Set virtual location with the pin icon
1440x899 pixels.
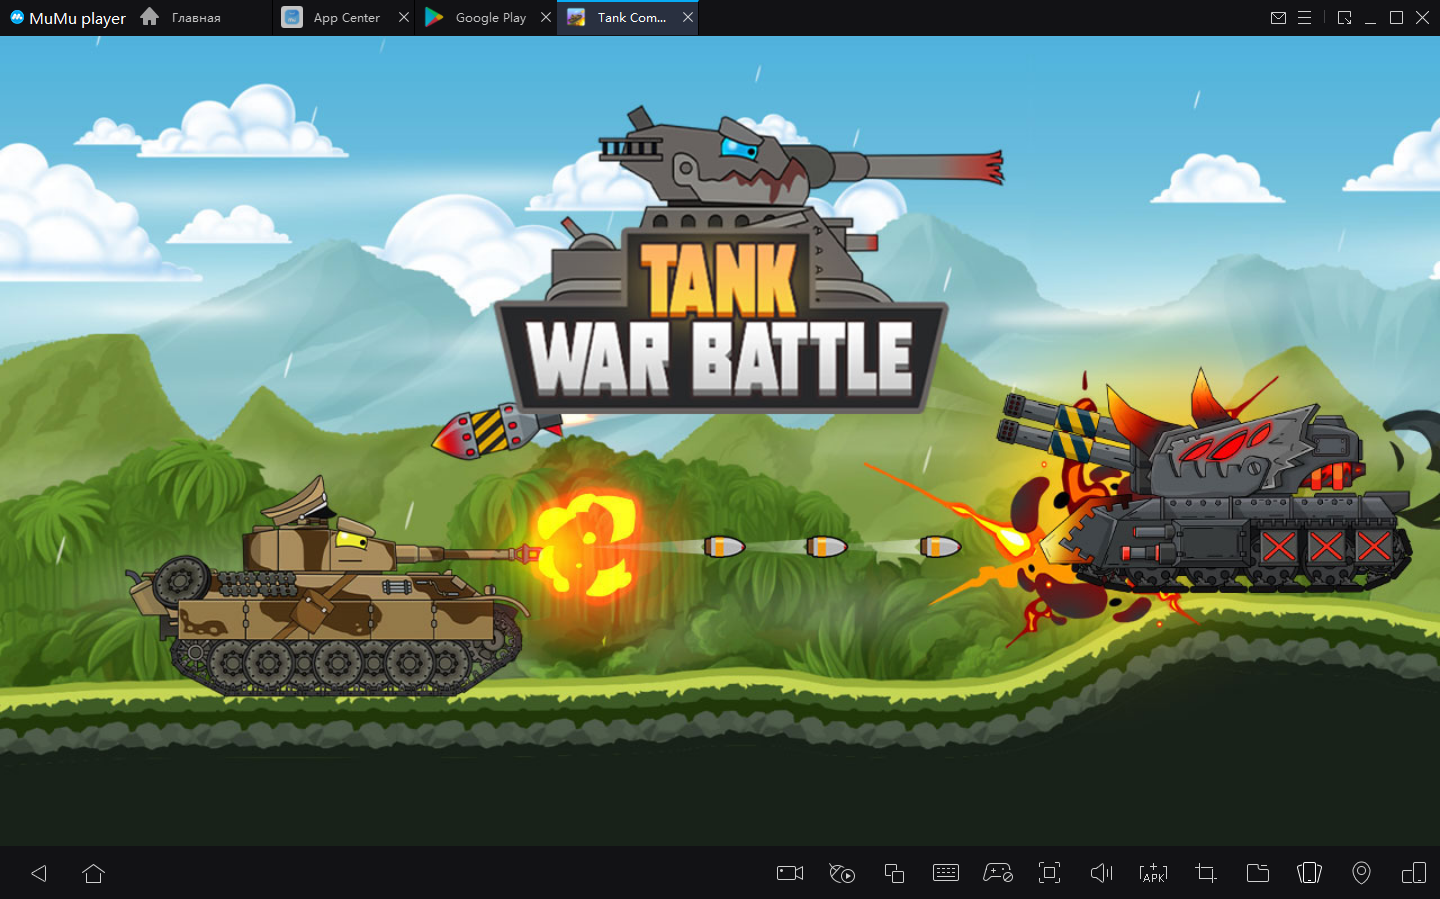point(1361,873)
